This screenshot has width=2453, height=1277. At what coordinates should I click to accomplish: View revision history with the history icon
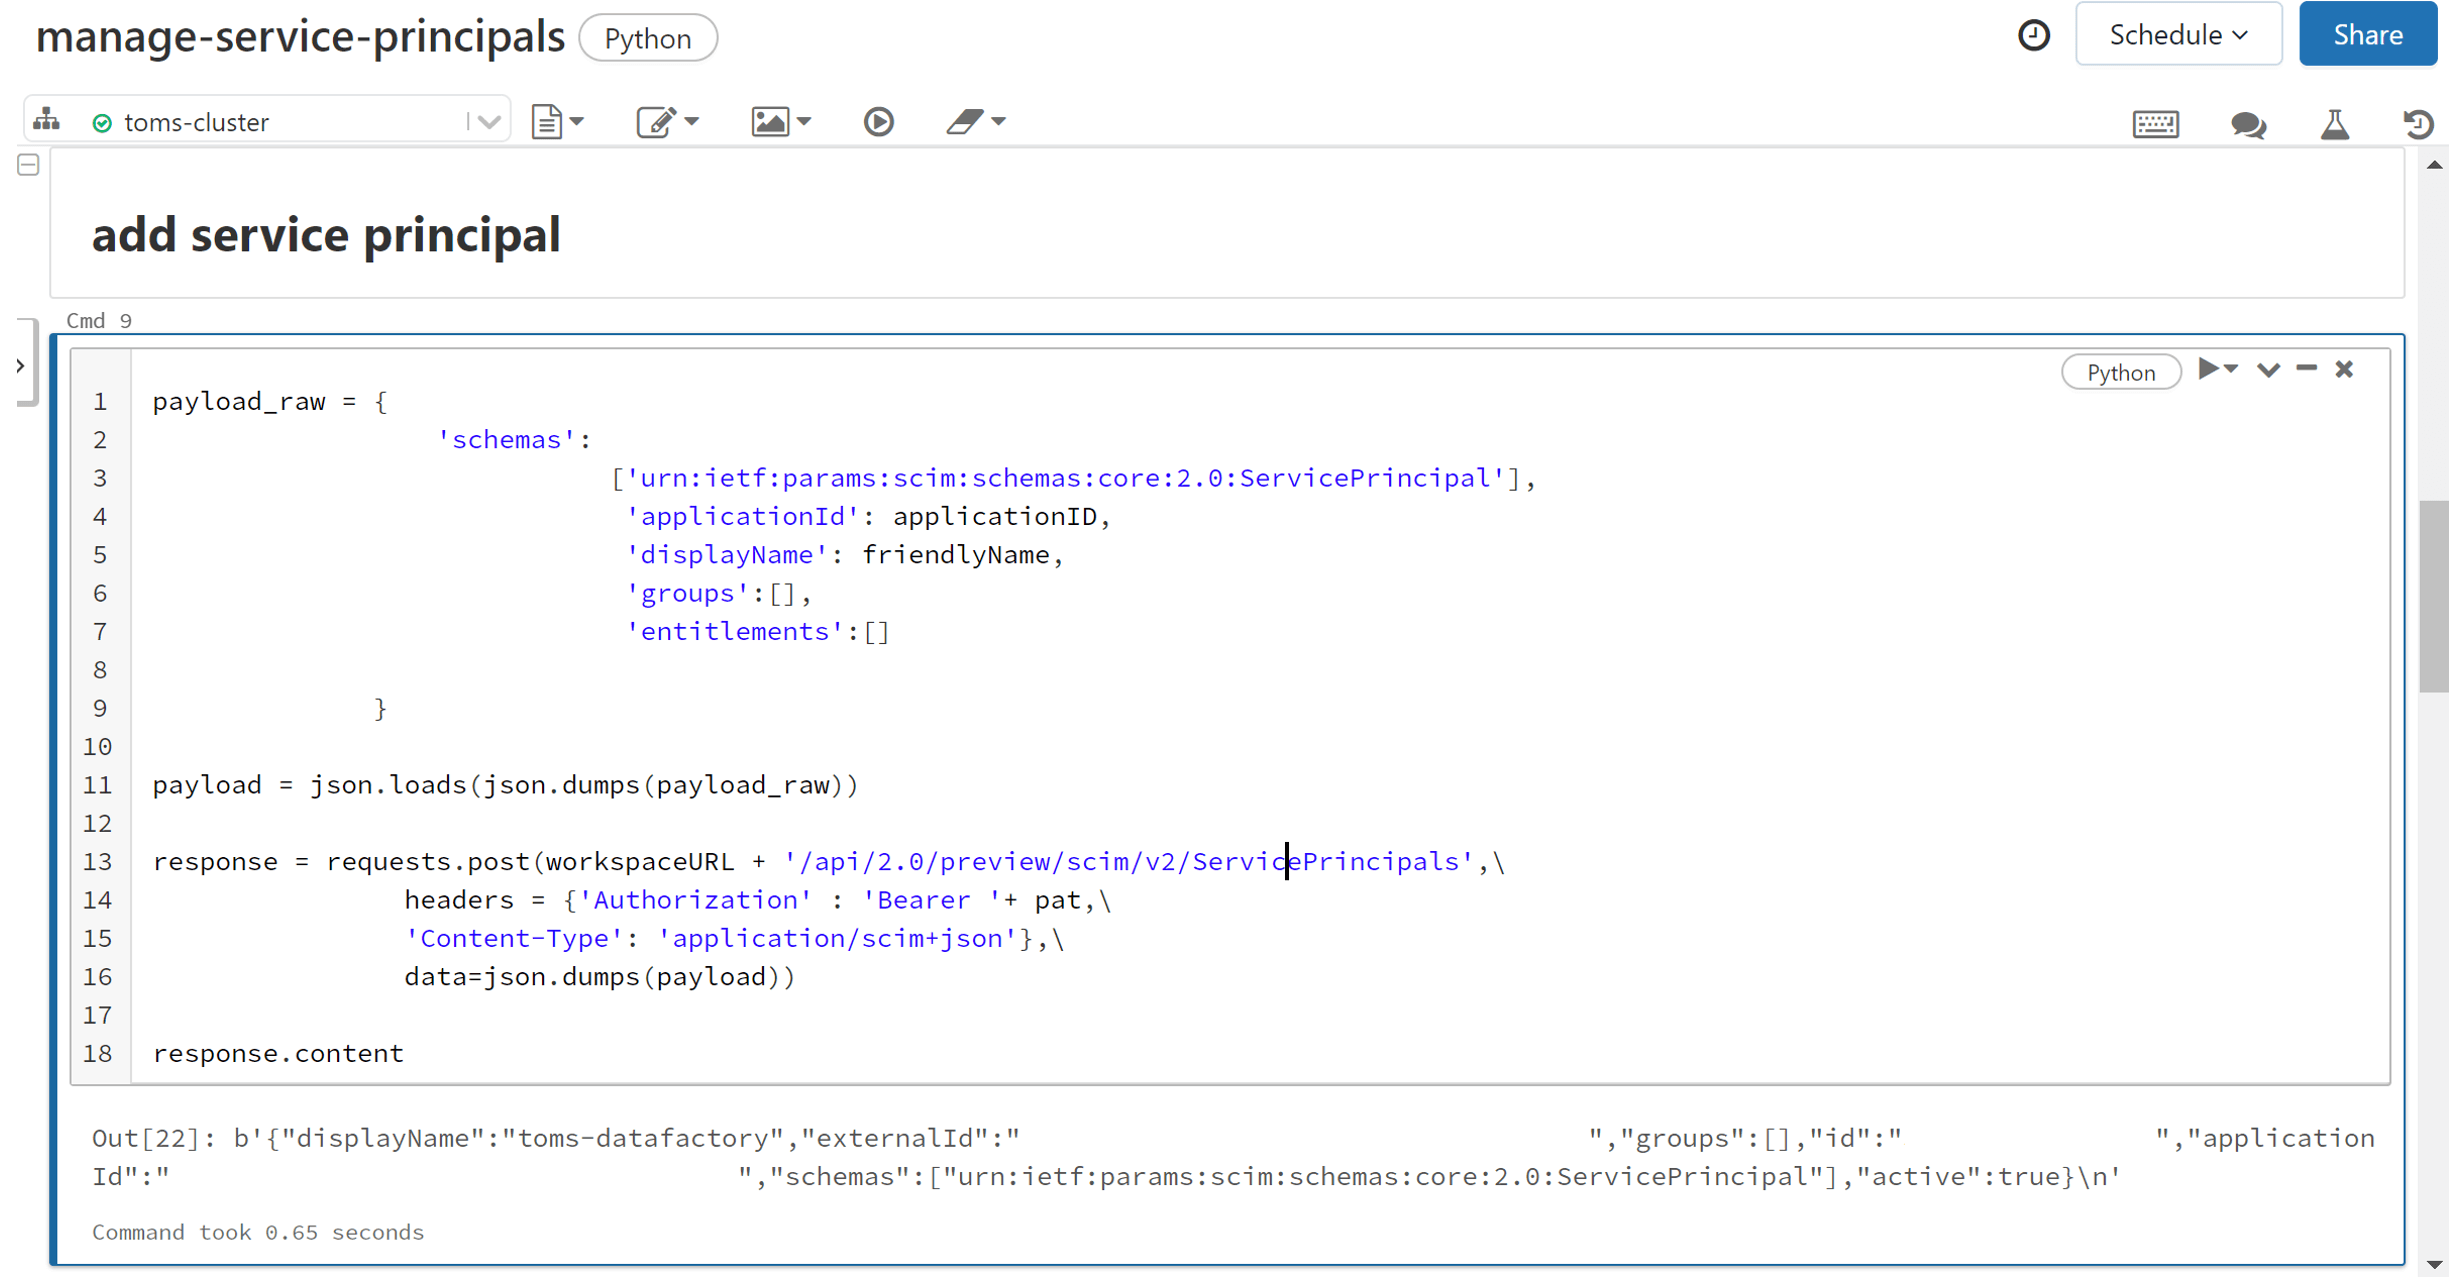click(2420, 124)
